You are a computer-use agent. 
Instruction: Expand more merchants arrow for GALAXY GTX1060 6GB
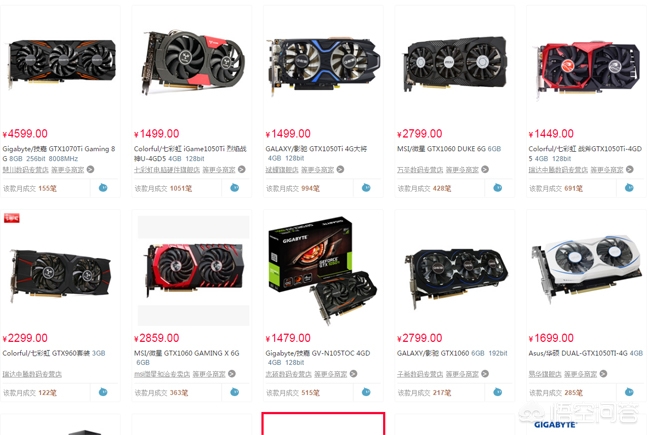(485, 374)
